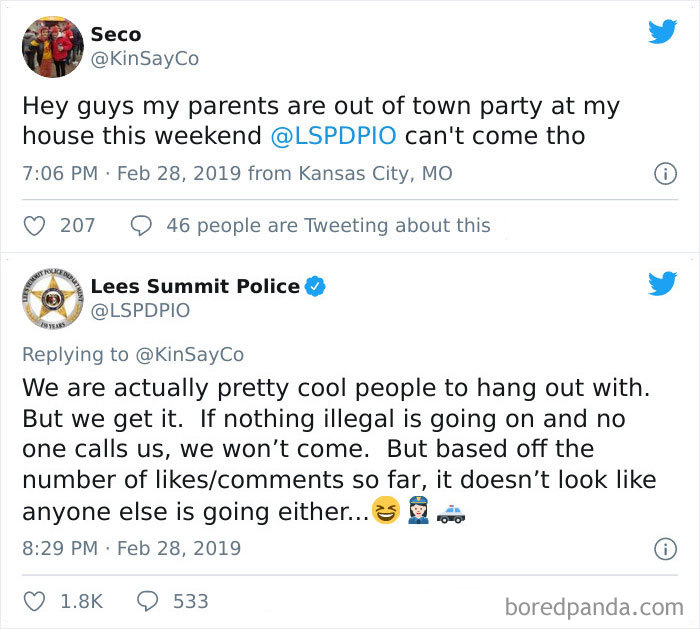
Task: Open the 7:06 PM Feb 28, 2019 timestamp
Action: (x=130, y=173)
